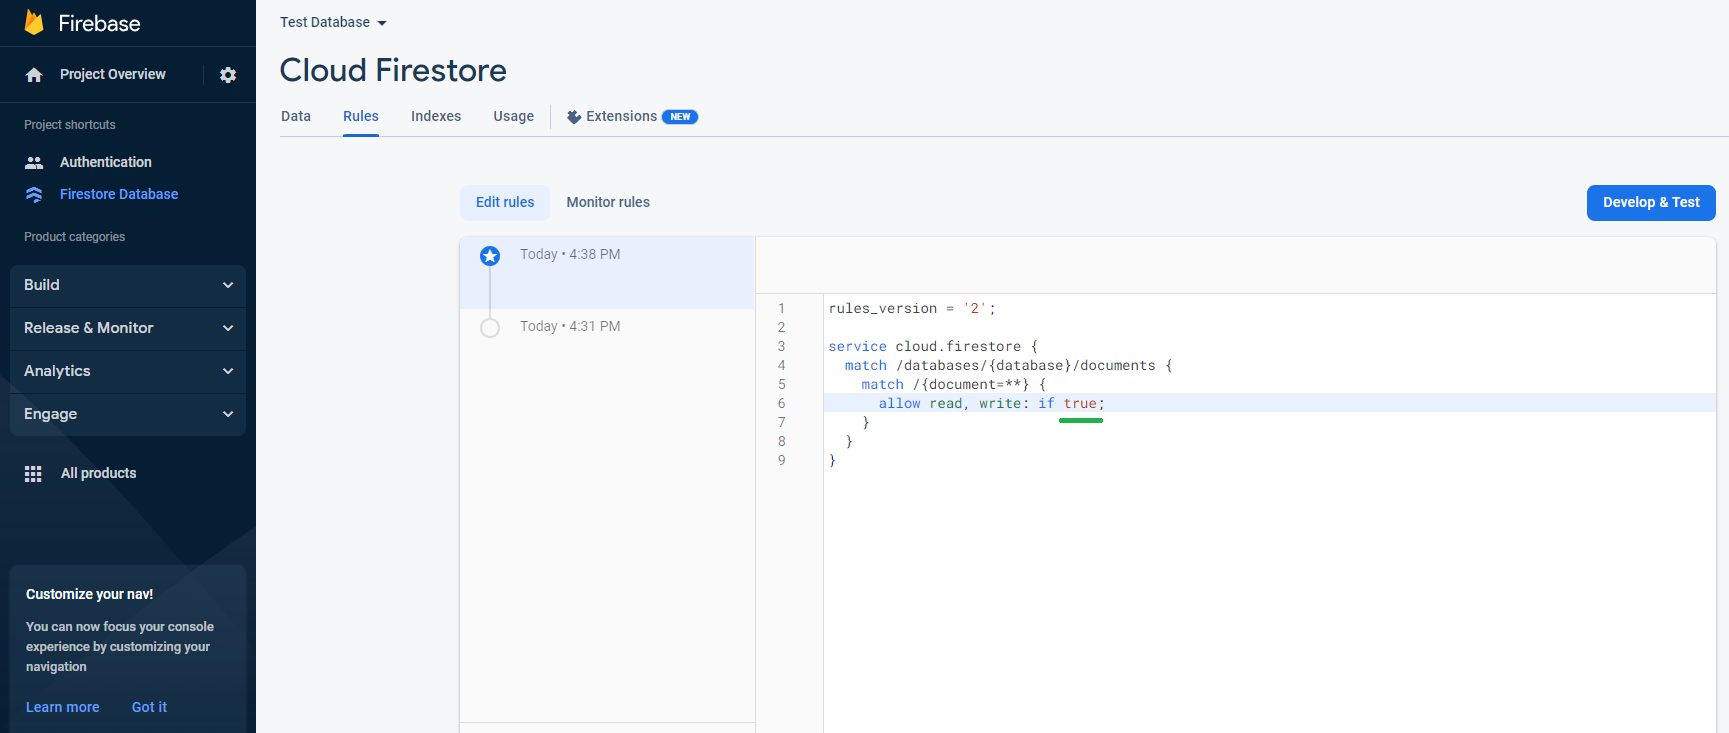Open Project Overview home icon
The height and width of the screenshot is (733, 1729).
pos(34,75)
